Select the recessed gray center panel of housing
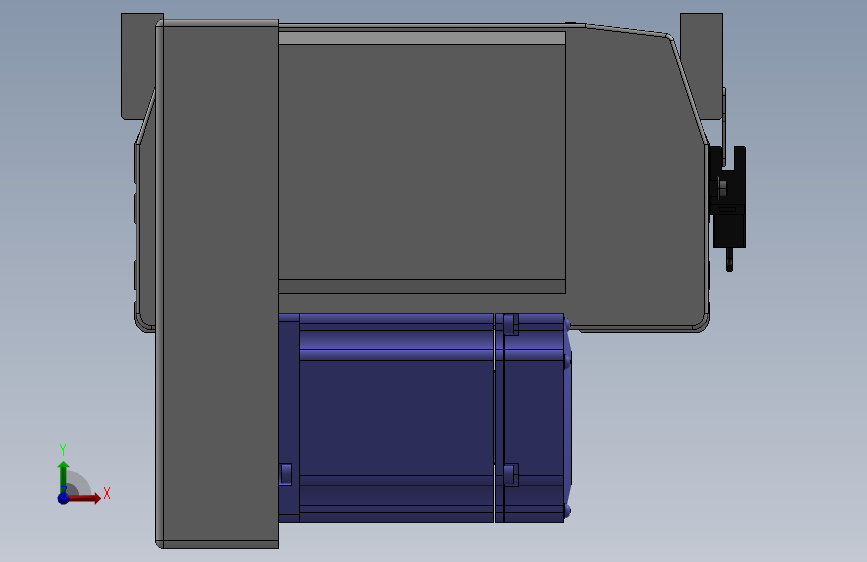867x562 pixels. (x=422, y=162)
